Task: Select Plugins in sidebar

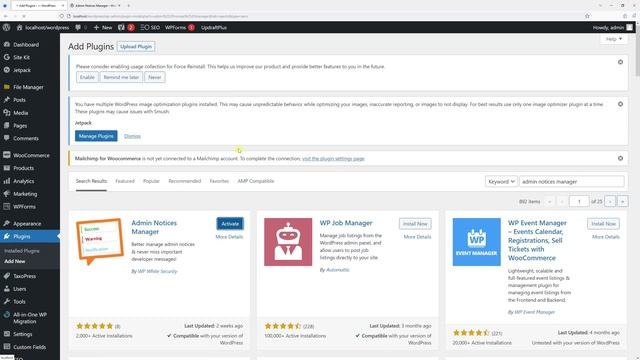Action: coord(30,236)
